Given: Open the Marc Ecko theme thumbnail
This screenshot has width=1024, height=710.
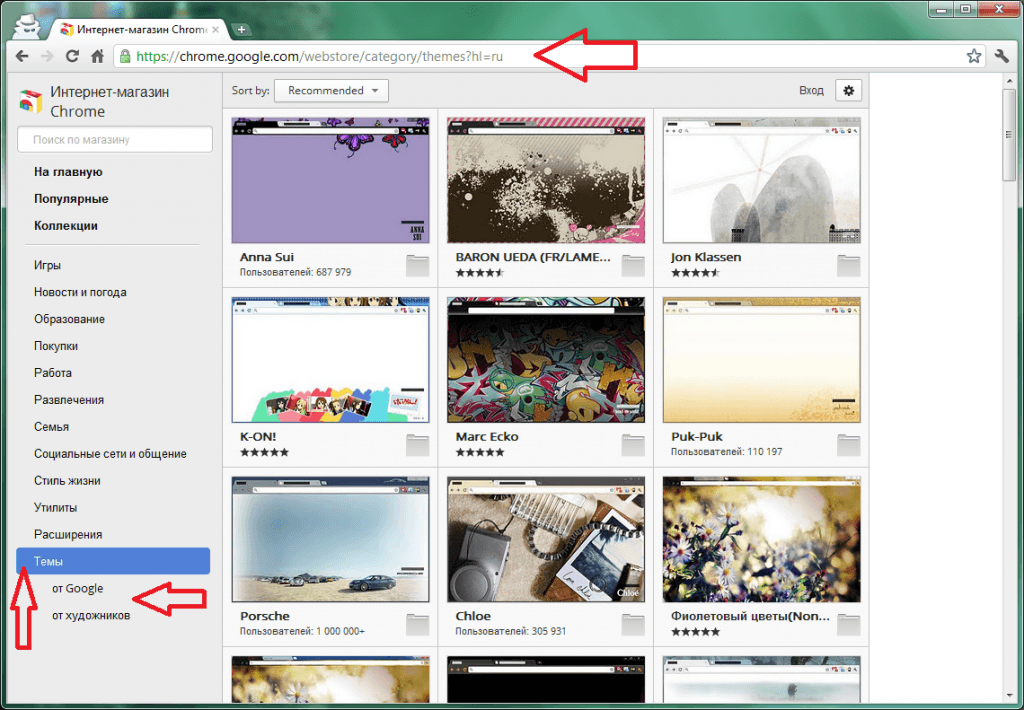Looking at the screenshot, I should 546,360.
